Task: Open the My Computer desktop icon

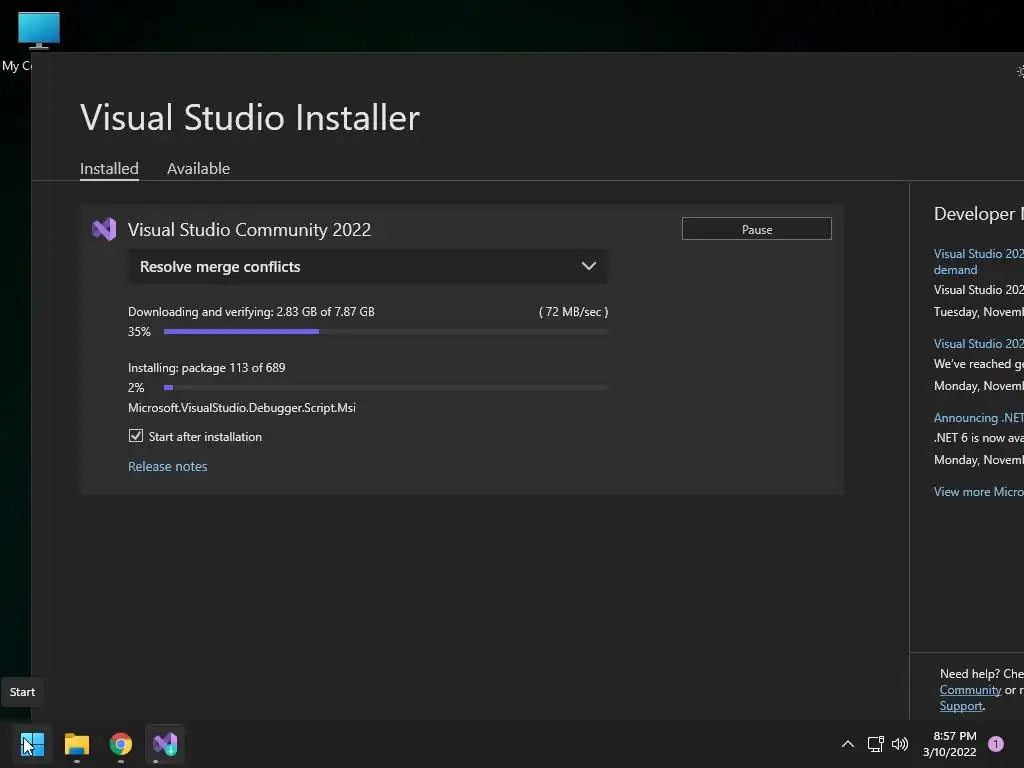Action: pyautogui.click(x=39, y=31)
